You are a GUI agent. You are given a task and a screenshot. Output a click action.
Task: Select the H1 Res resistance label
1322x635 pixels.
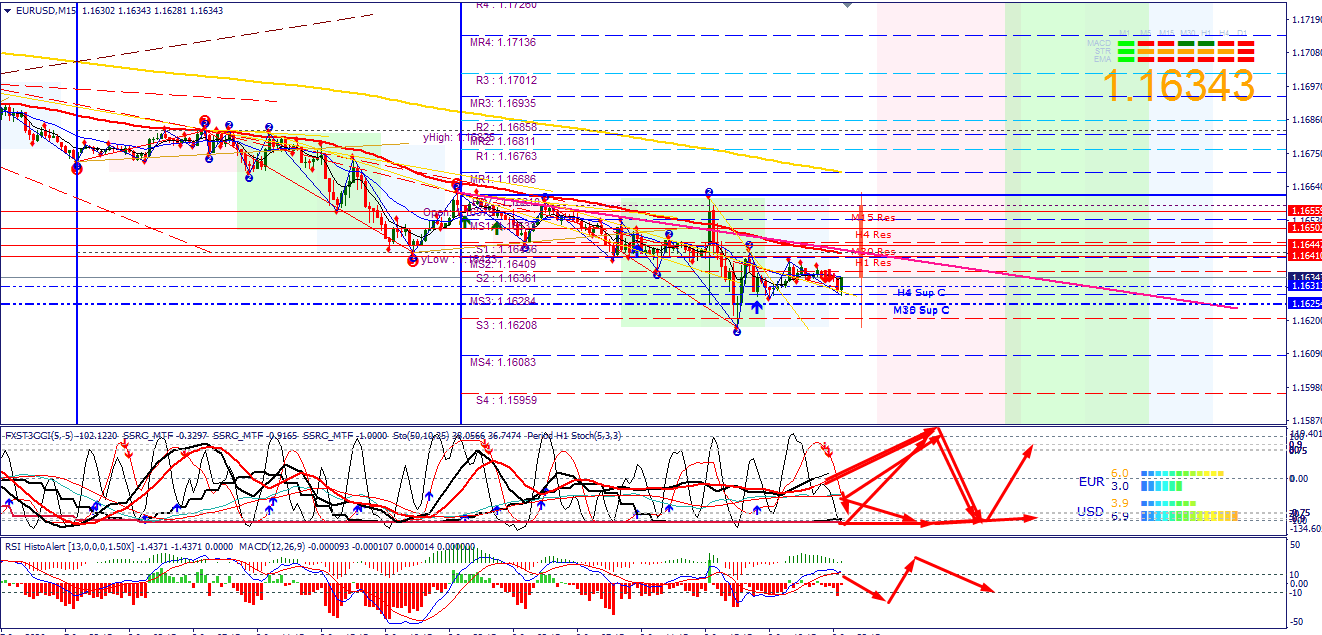point(873,263)
